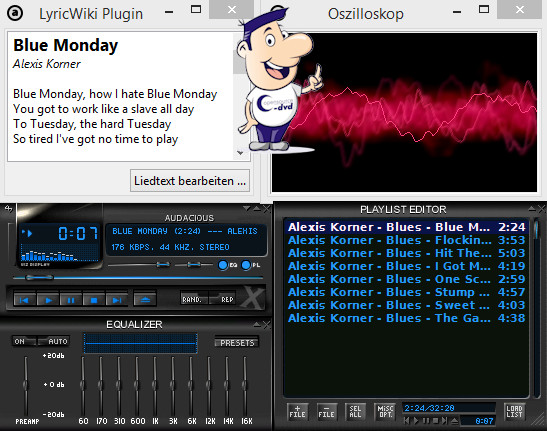The height and width of the screenshot is (431, 547).
Task: Click the 60 Hz equalizer band slider
Action: tap(83, 385)
